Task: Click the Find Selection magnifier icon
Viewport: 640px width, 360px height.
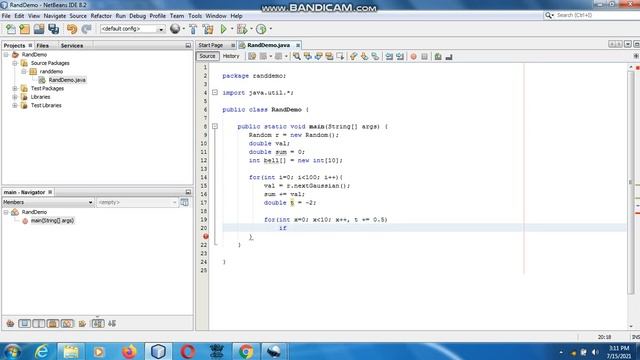Action: tap(297, 57)
